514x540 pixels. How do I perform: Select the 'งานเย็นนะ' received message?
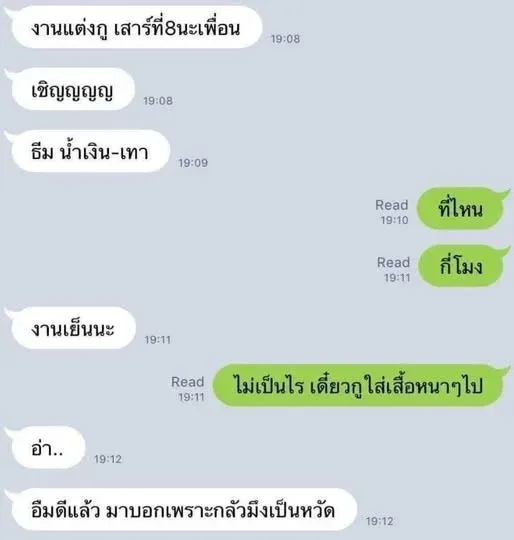pos(73,328)
